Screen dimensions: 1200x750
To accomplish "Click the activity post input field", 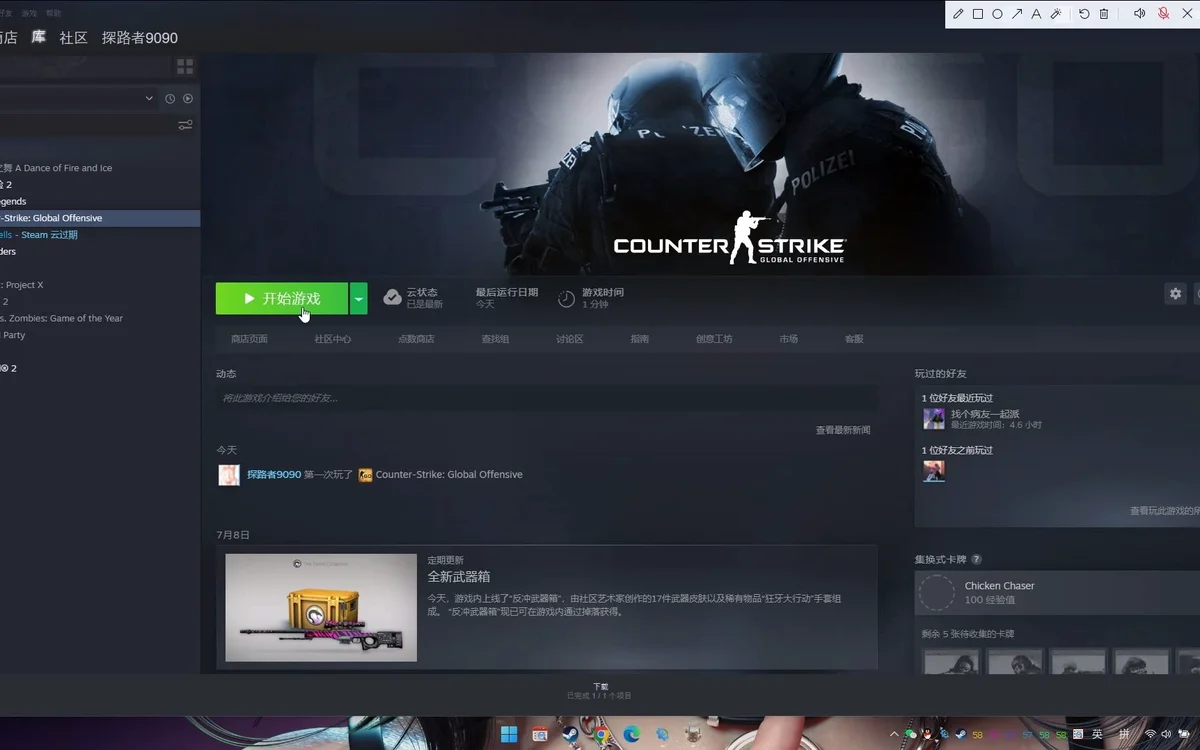I will click(547, 398).
